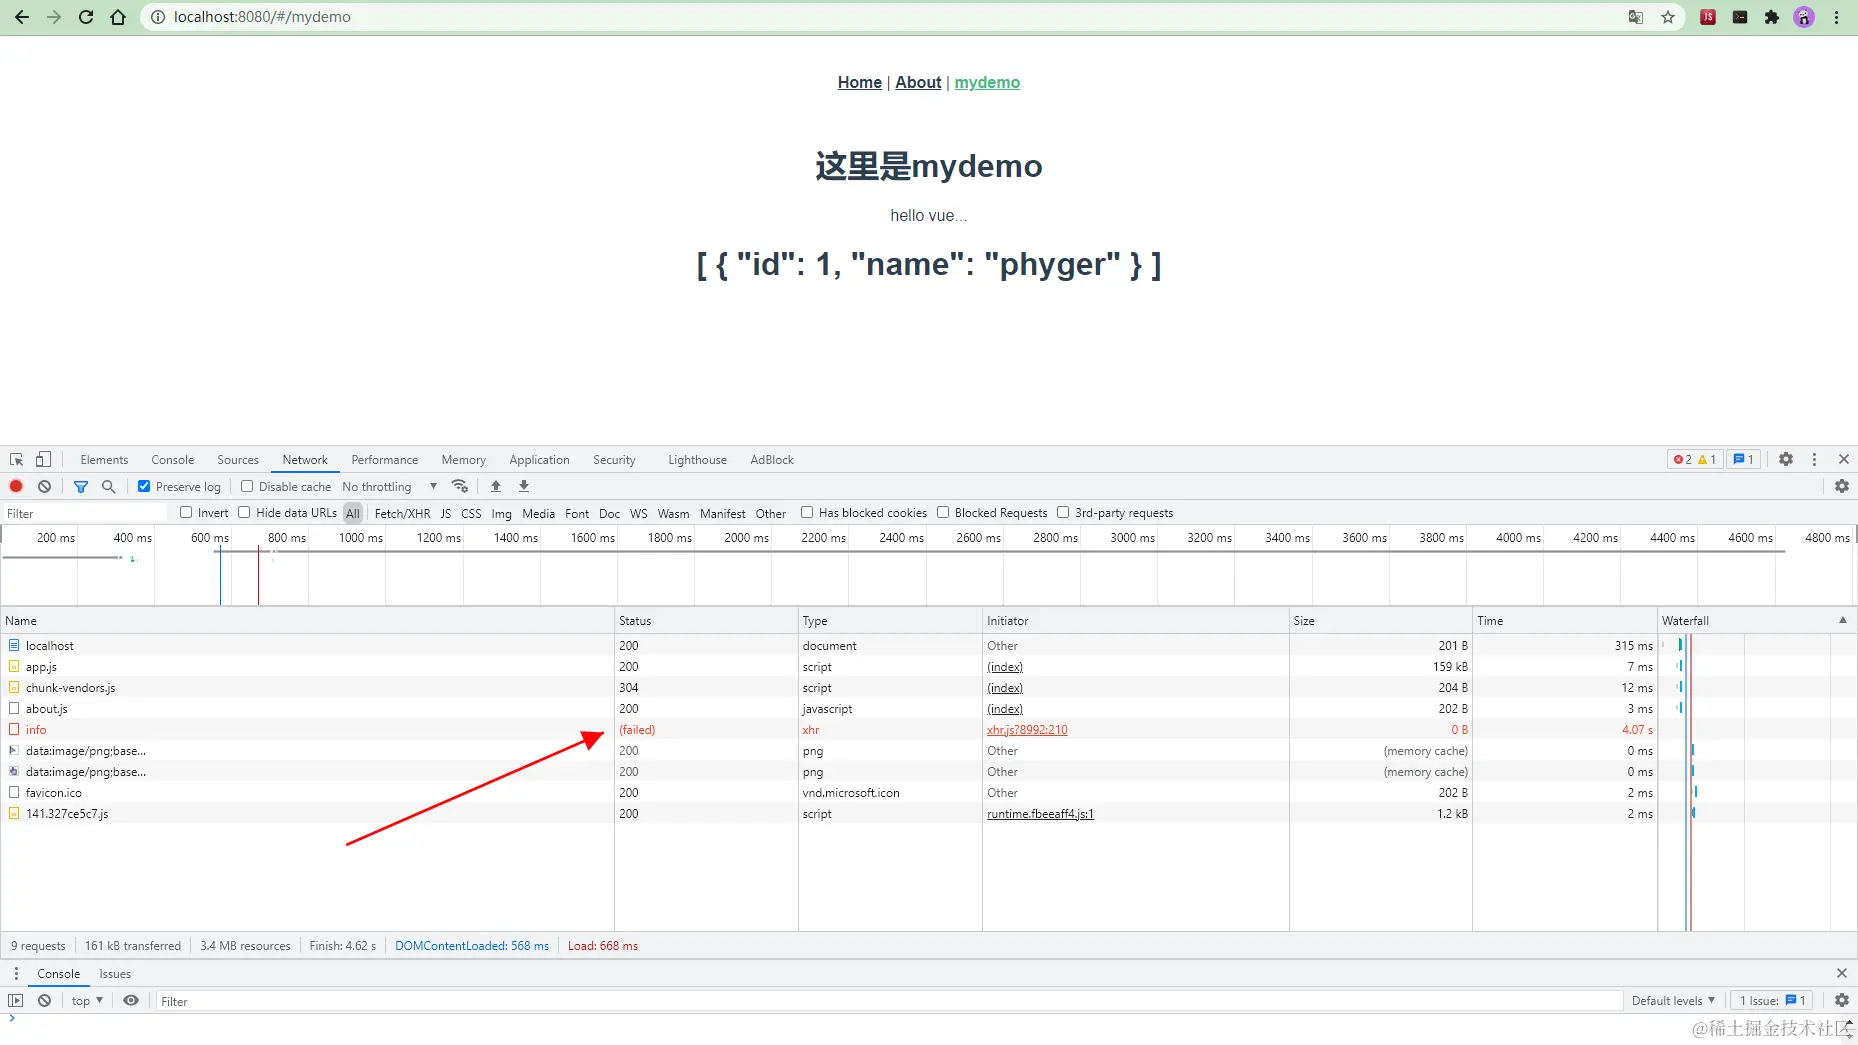Open the No throttling dropdown
The height and width of the screenshot is (1045, 1858).
pyautogui.click(x=390, y=487)
